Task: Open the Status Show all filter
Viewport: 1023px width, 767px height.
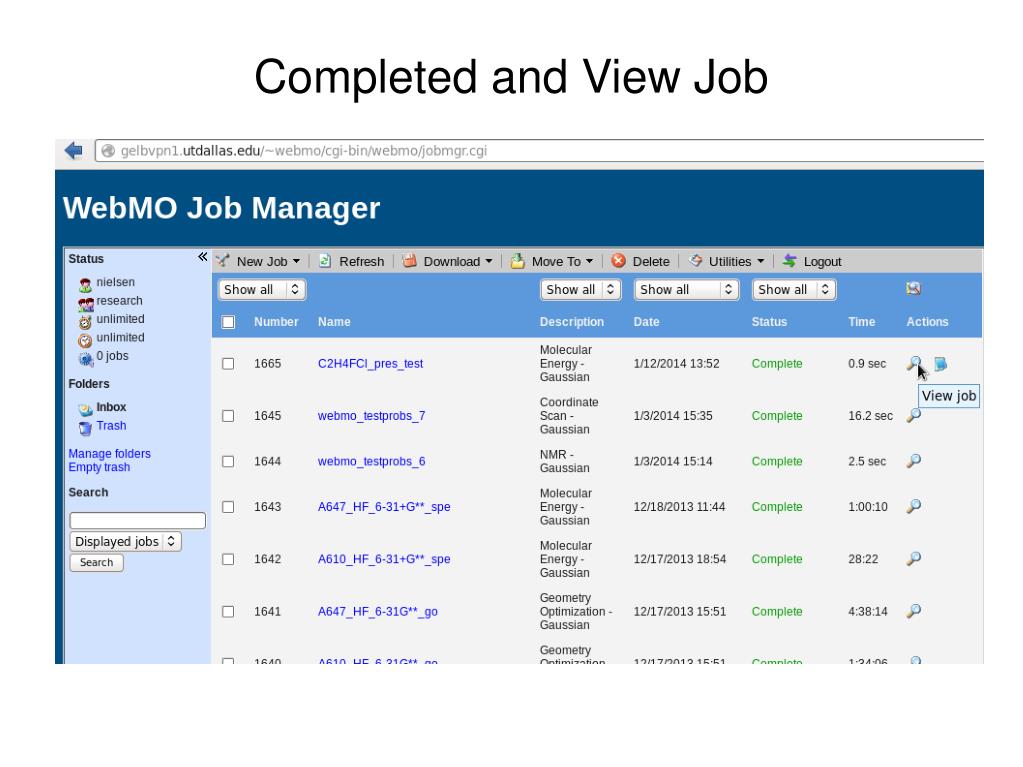Action: [794, 290]
